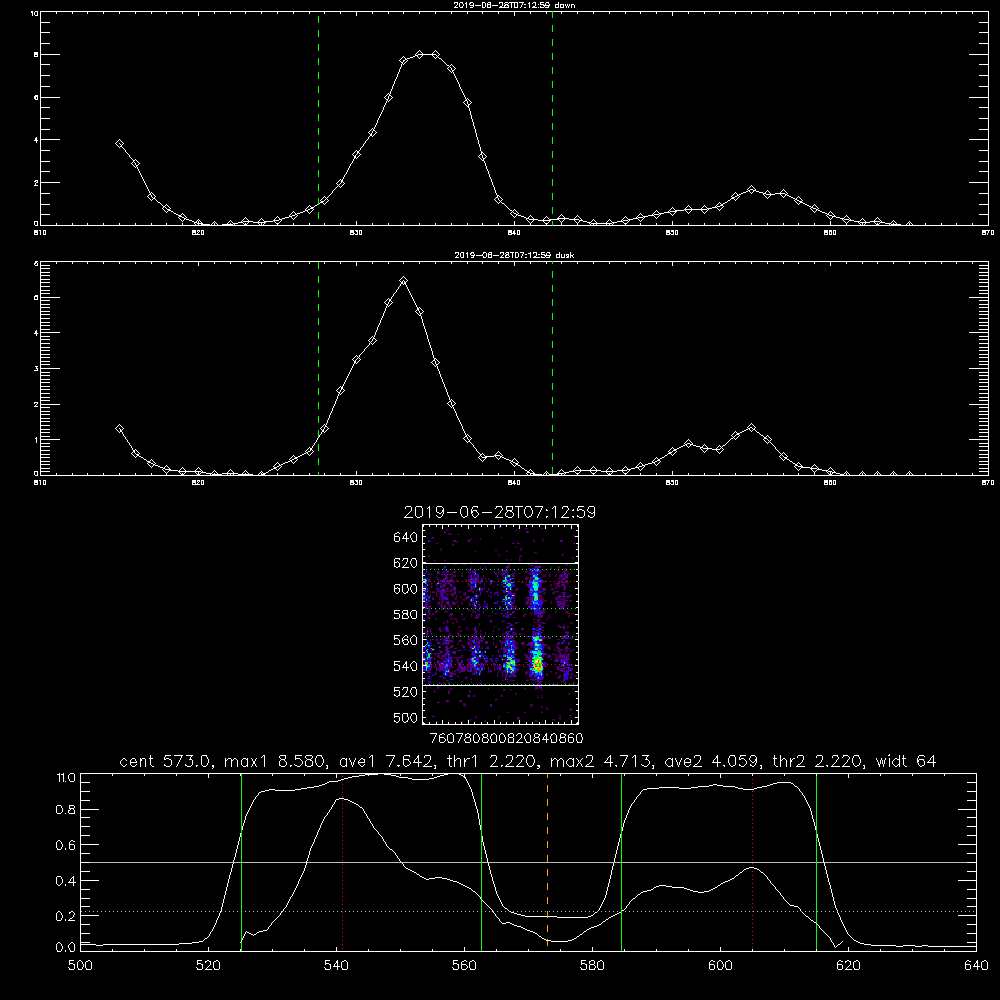This screenshot has height=1000, width=1000.
Task: Click y-axis label 3 on dusk plot
Action: pyautogui.click(x=36, y=369)
